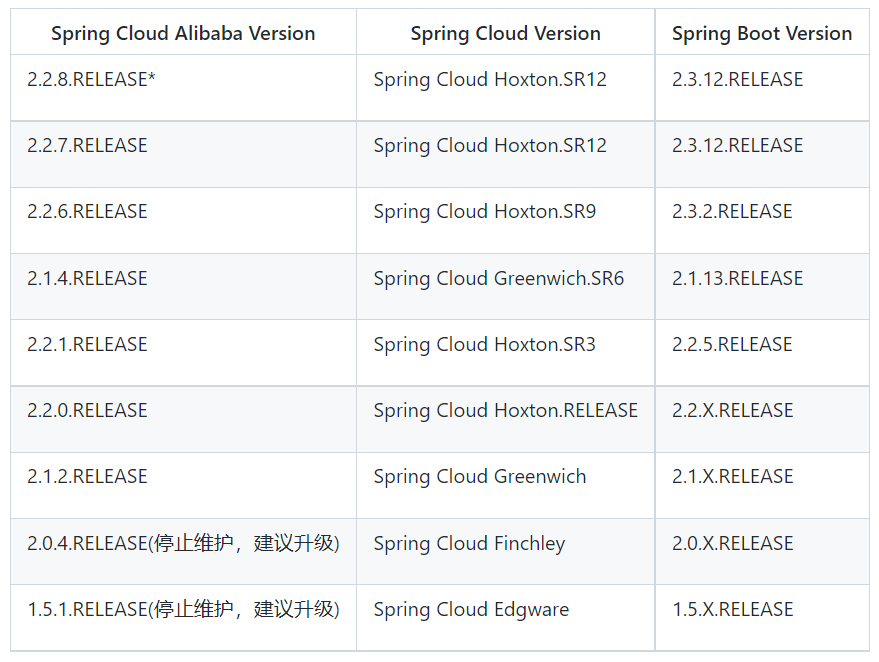Select the 2.2.1.RELEASE cell
Image resolution: width=879 pixels, height=662 pixels.
point(183,353)
